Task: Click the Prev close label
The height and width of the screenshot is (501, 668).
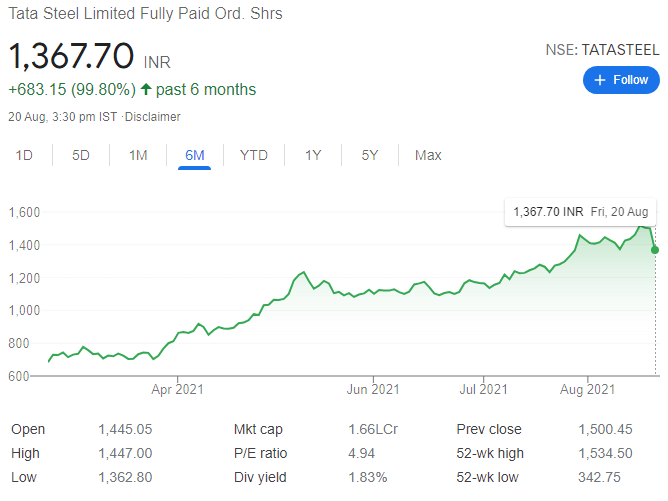Action: 489,429
